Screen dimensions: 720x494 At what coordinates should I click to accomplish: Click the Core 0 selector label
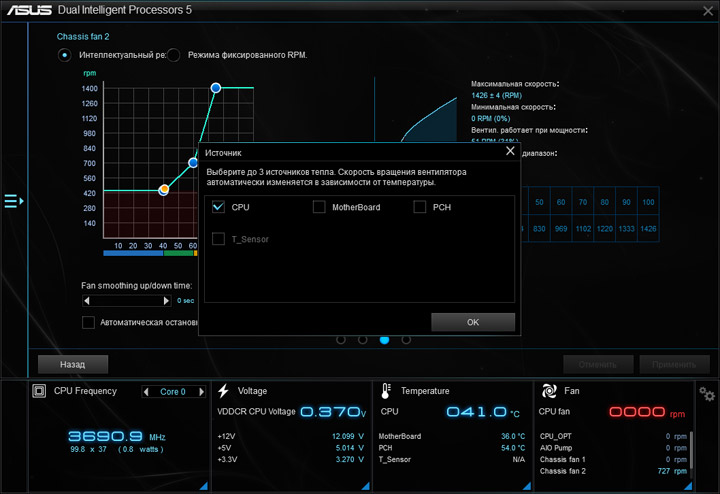click(x=173, y=392)
